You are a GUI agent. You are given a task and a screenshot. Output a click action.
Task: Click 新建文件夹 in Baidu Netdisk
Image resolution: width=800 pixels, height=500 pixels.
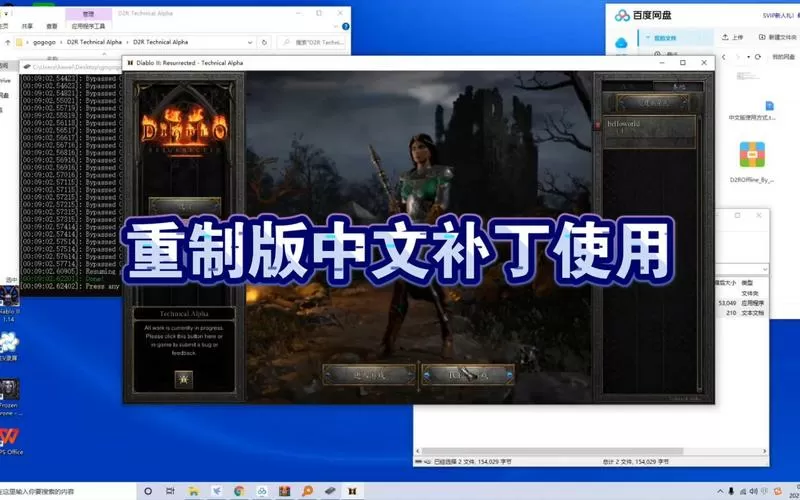click(x=778, y=37)
